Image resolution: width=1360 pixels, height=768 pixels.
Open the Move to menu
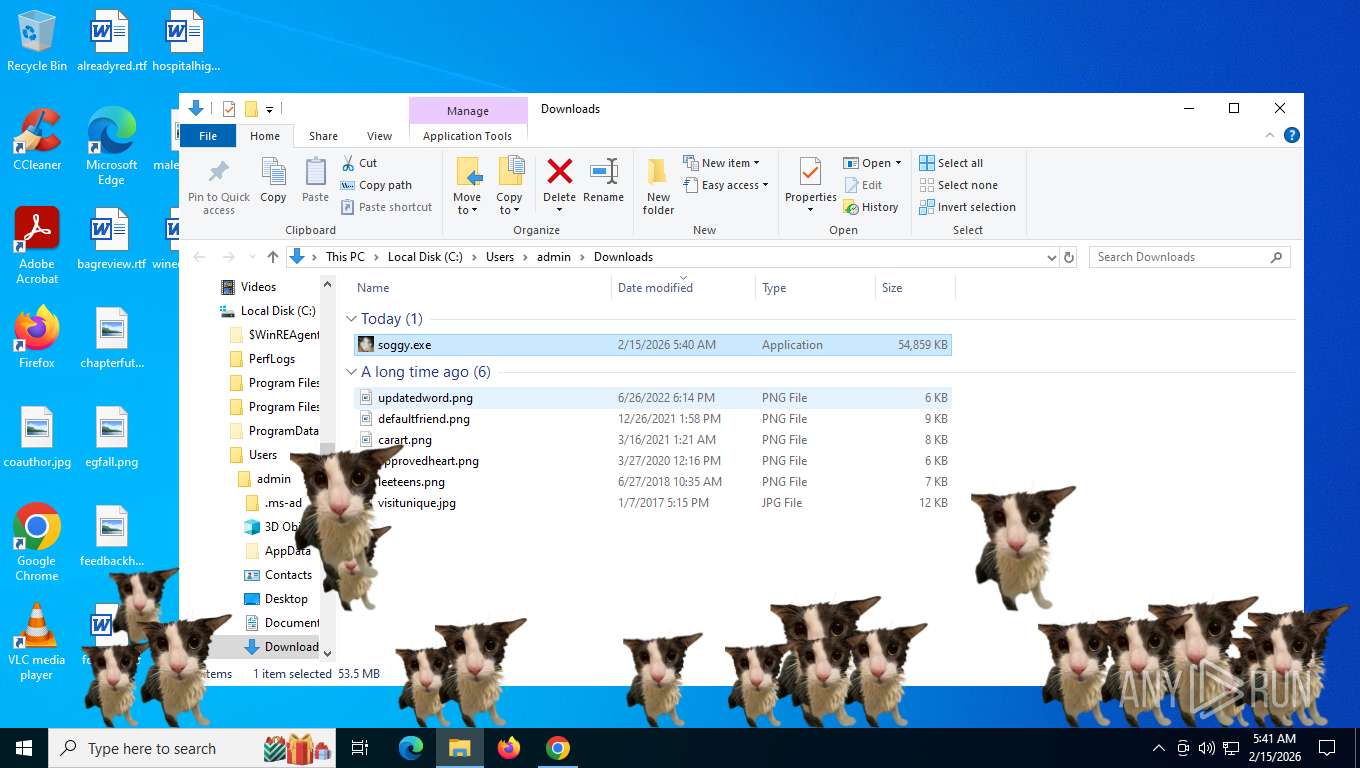pos(467,186)
